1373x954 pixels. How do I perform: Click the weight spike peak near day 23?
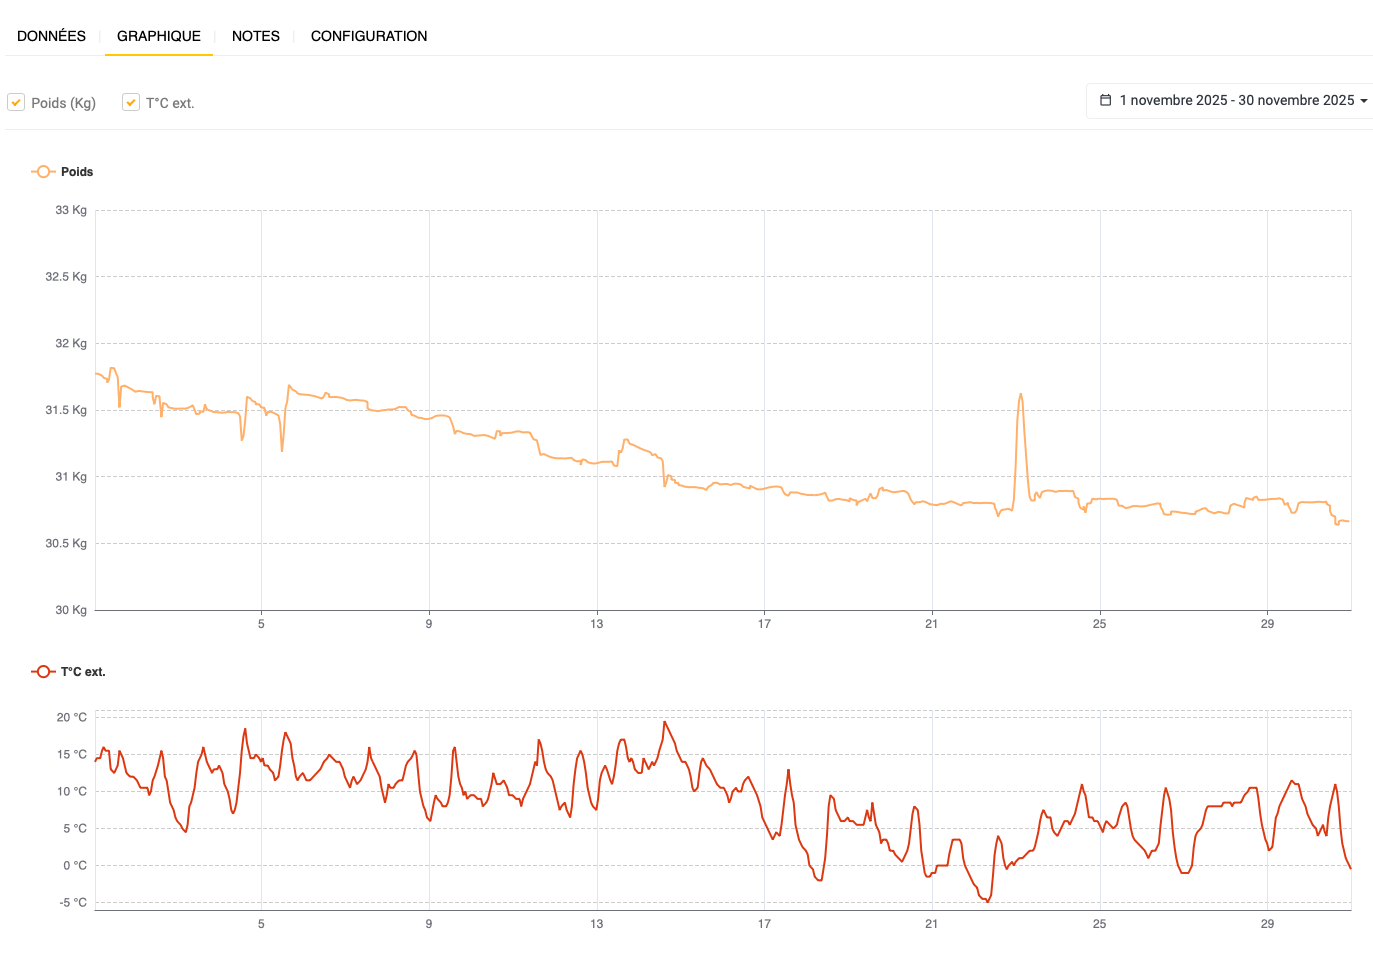[x=1020, y=395]
